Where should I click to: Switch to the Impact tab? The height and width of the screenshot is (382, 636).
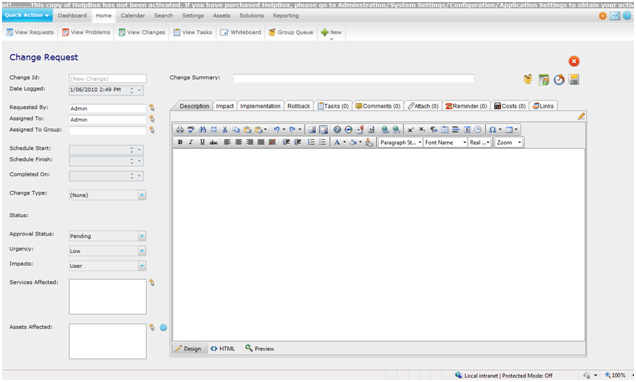[225, 106]
